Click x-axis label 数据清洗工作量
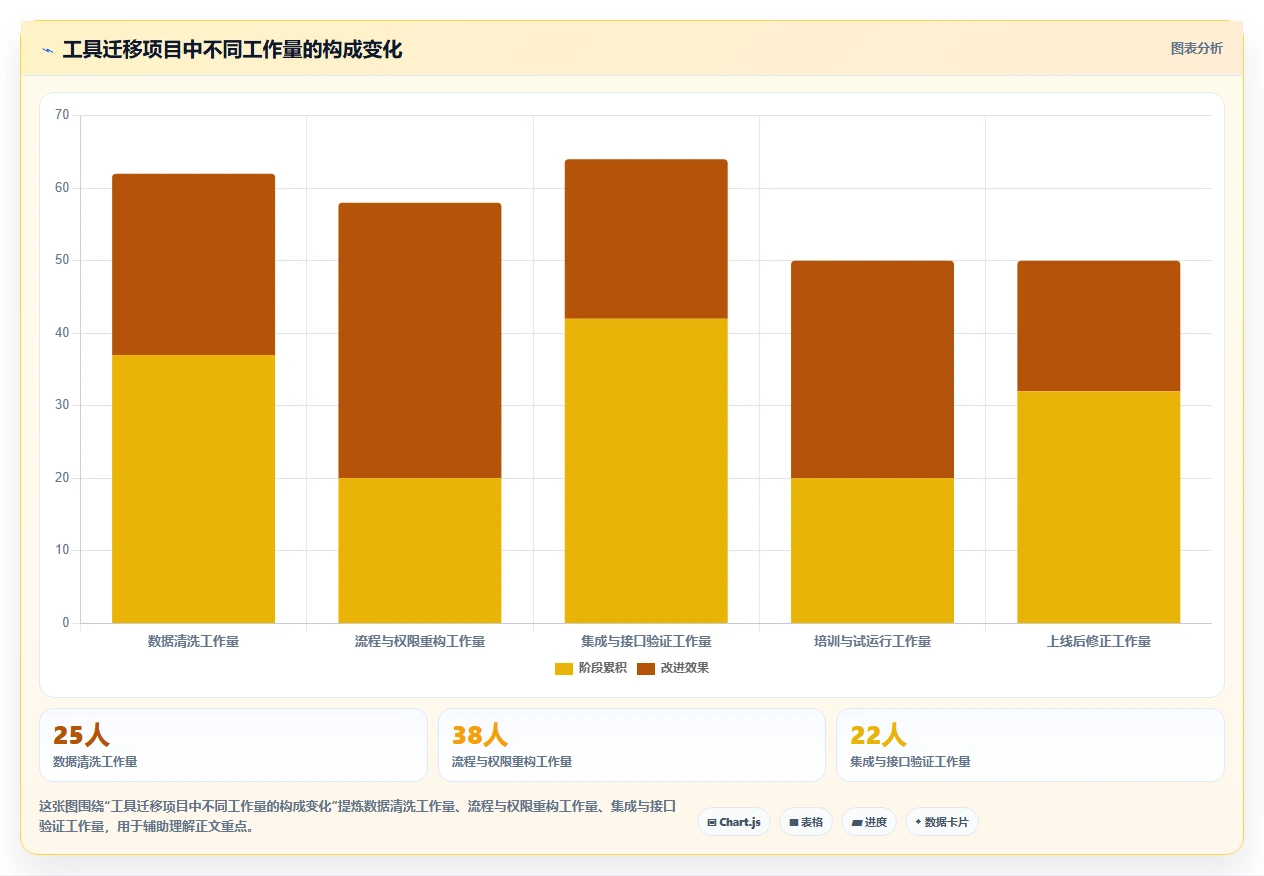This screenshot has width=1264, height=876. [x=193, y=641]
